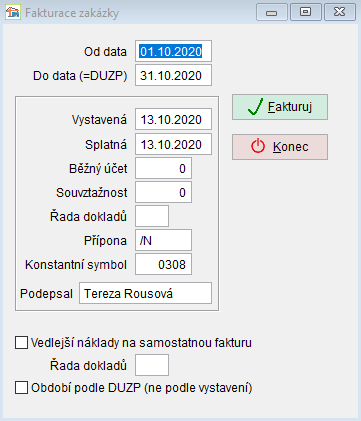
Task: Select the Vystavená date field
Action: click(x=173, y=119)
